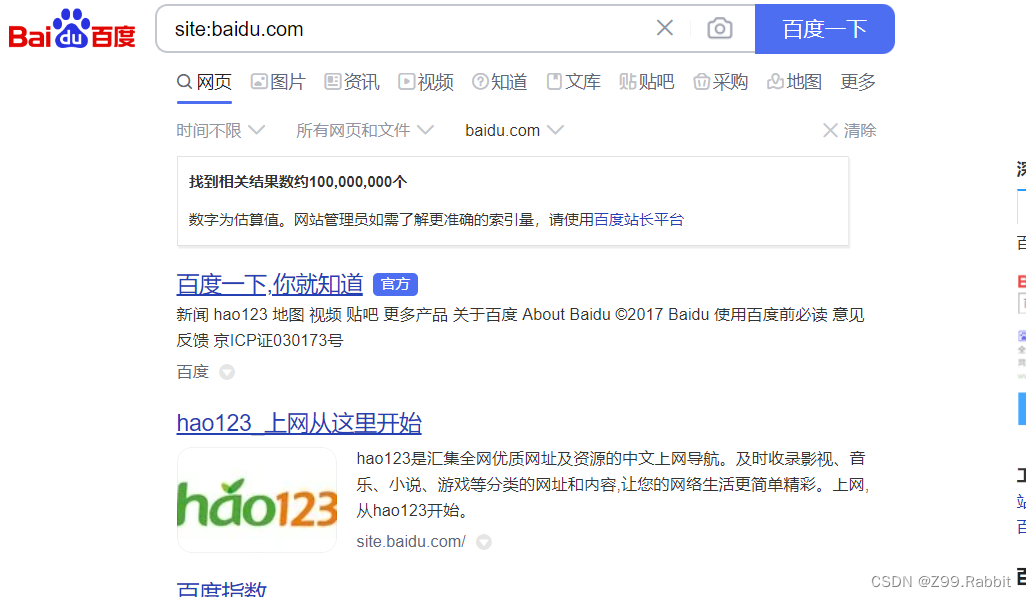
Task: Open result 百度一下,你就知道
Action: click(270, 284)
